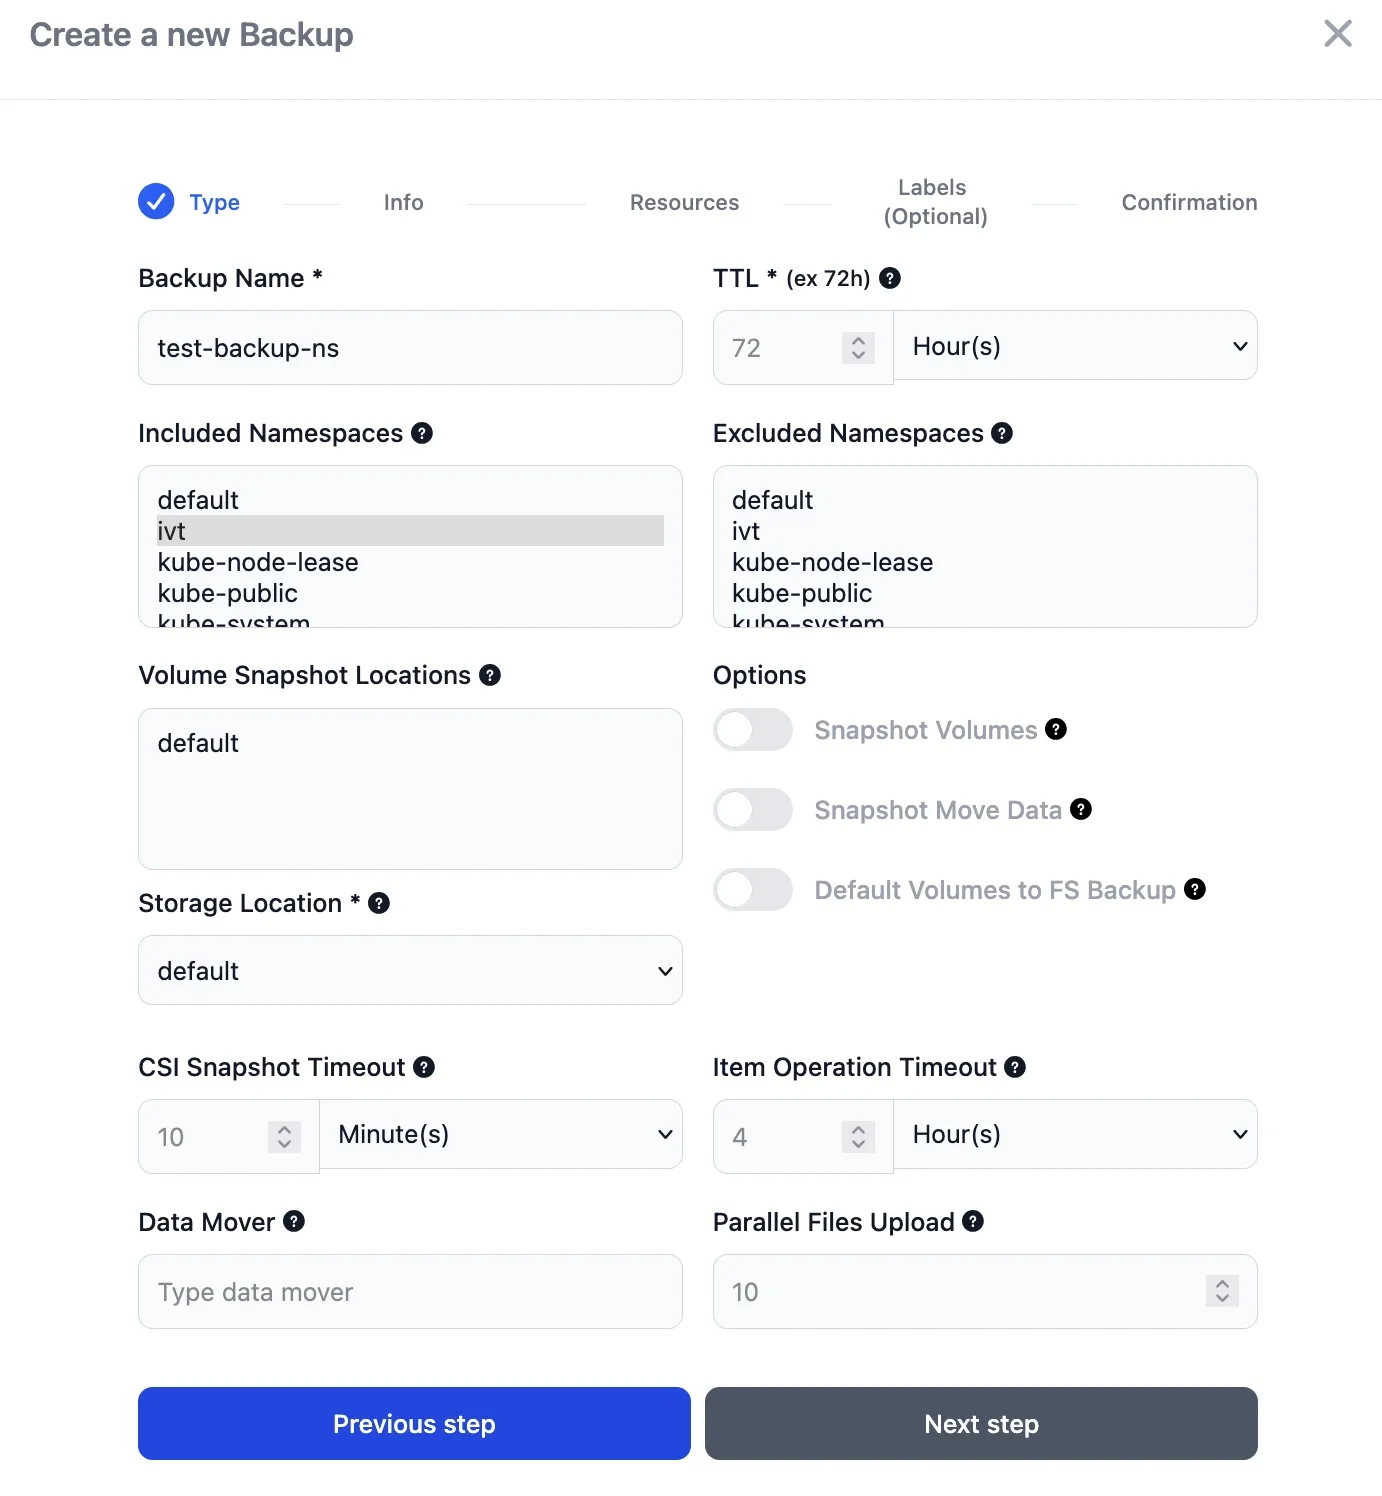Click the Next step button

pos(981,1423)
